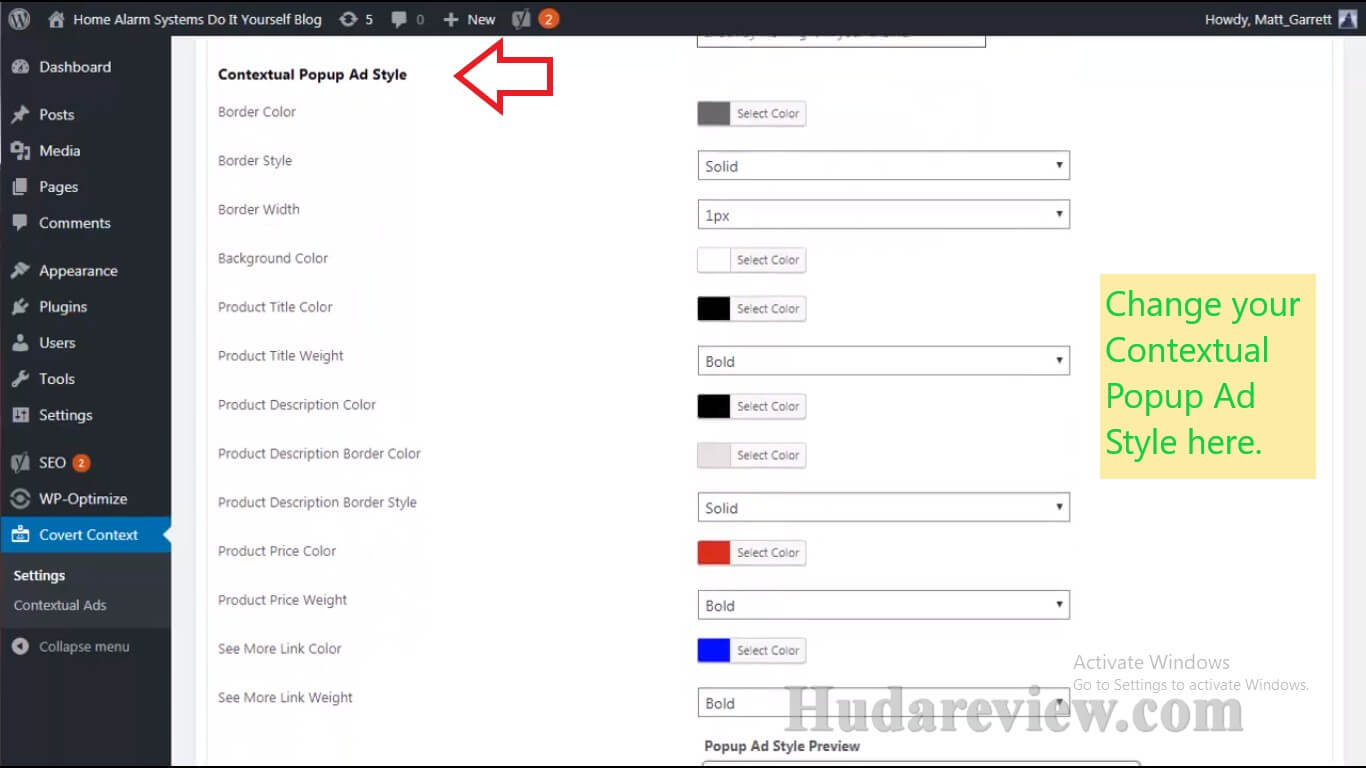Click Select Color for Product Price Color
This screenshot has height=768, width=1366.
click(768, 553)
